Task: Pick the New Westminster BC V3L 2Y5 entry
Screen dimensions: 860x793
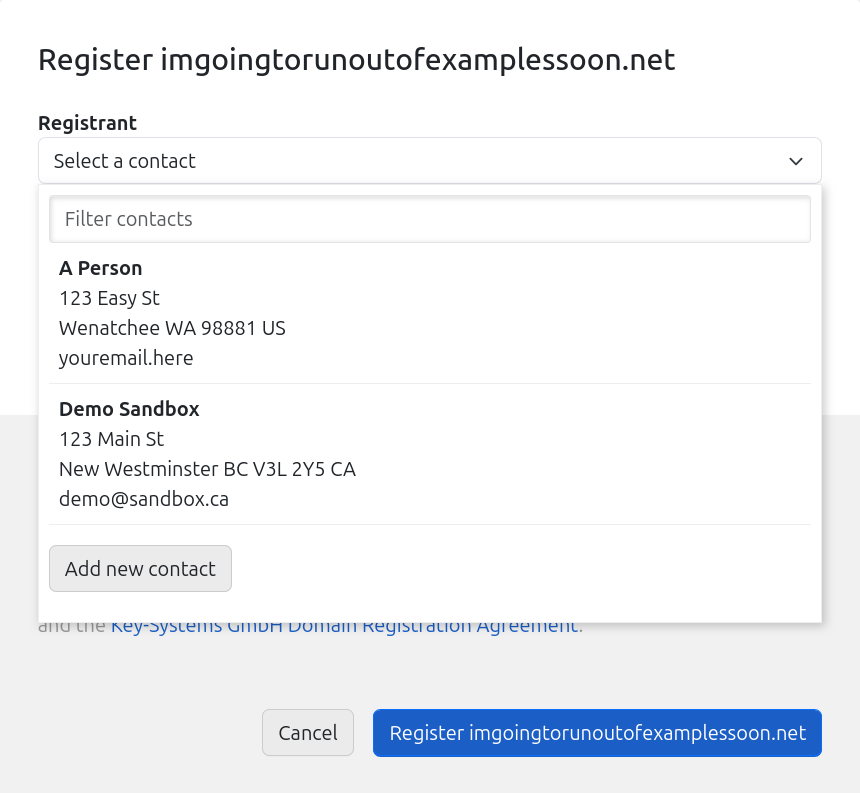Action: pyautogui.click(x=207, y=469)
